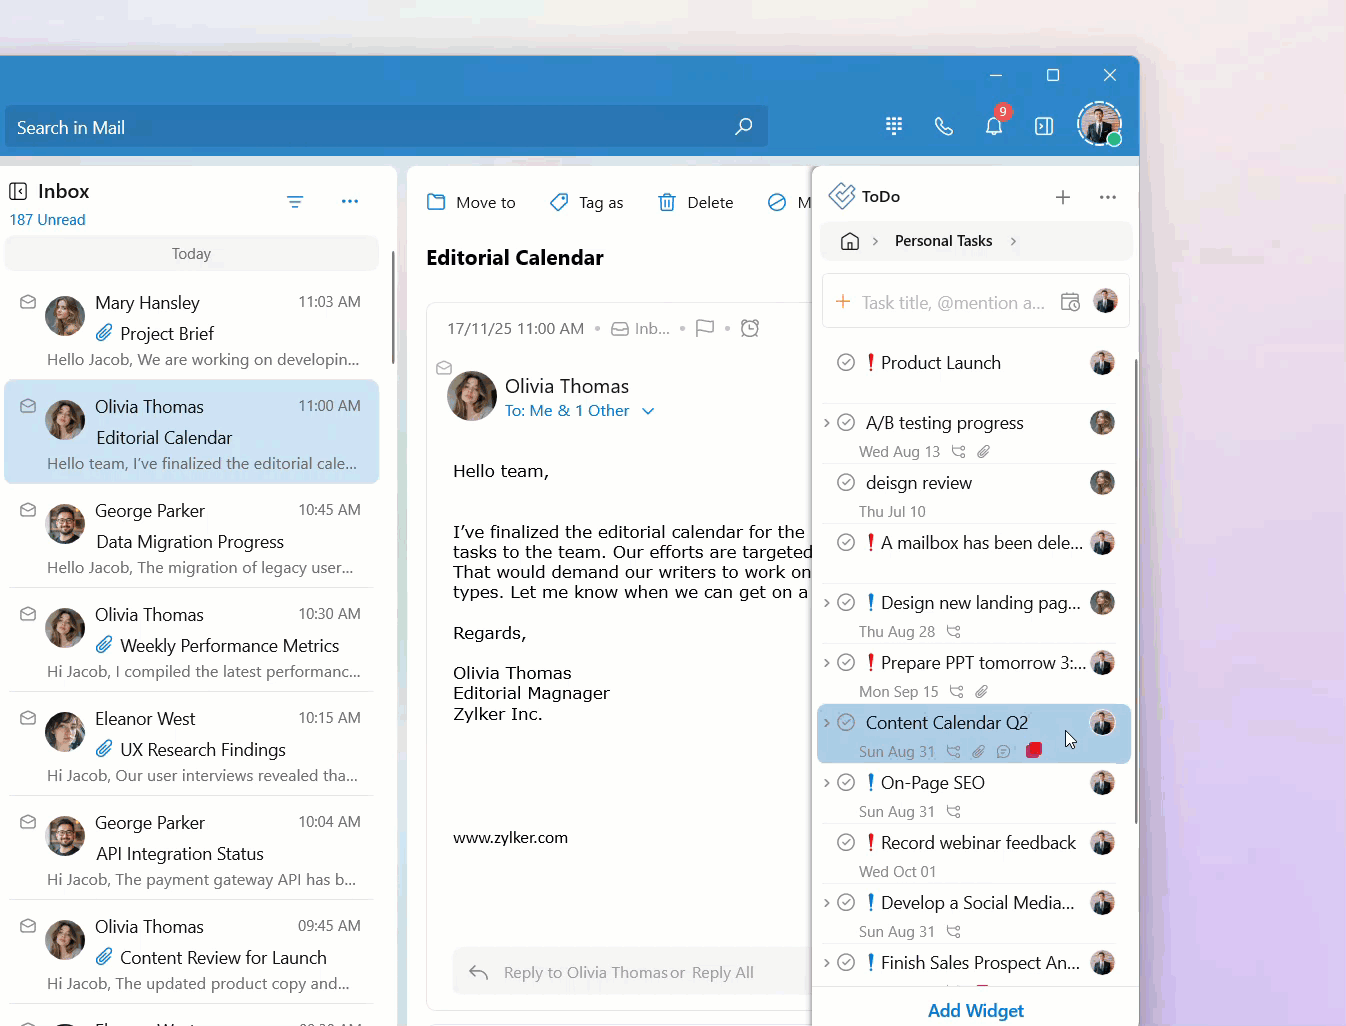Screen dimensions: 1346x1026
Task: Click the ToDo widget logo icon
Action: coord(842,196)
